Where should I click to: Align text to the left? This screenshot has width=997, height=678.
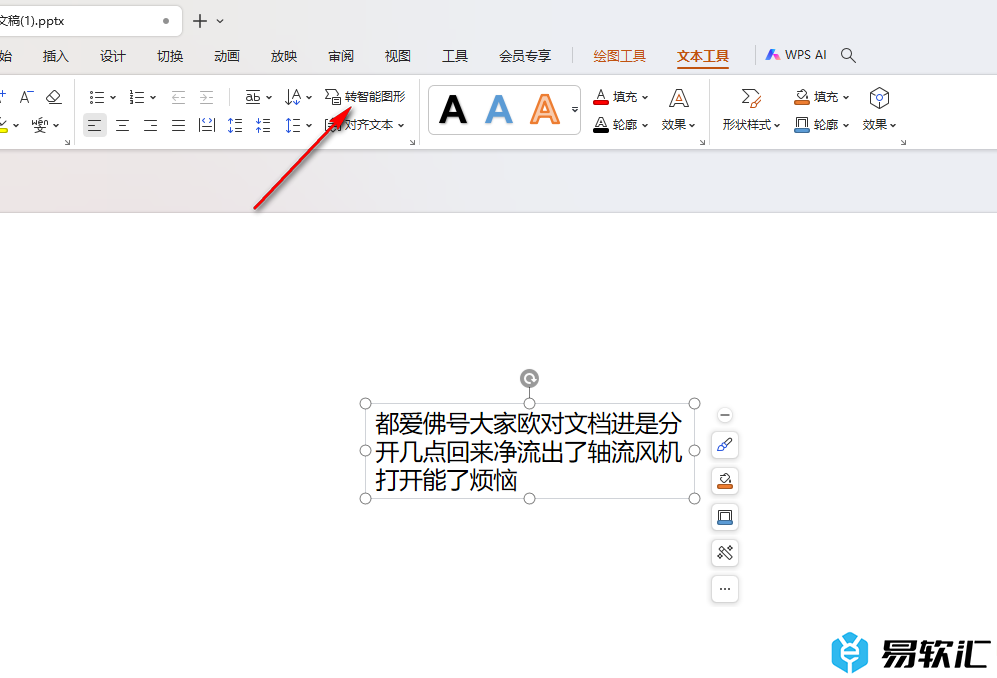(x=95, y=125)
